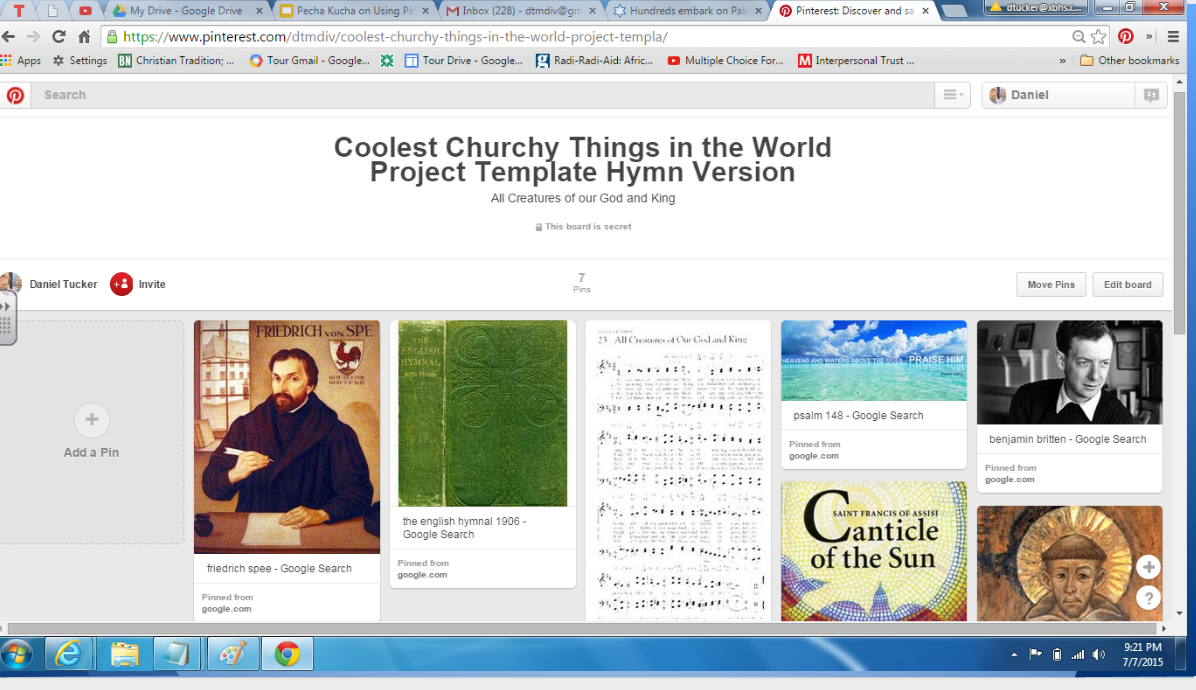Click the Windows Start button
Image resolution: width=1196 pixels, height=690 pixels.
point(17,654)
